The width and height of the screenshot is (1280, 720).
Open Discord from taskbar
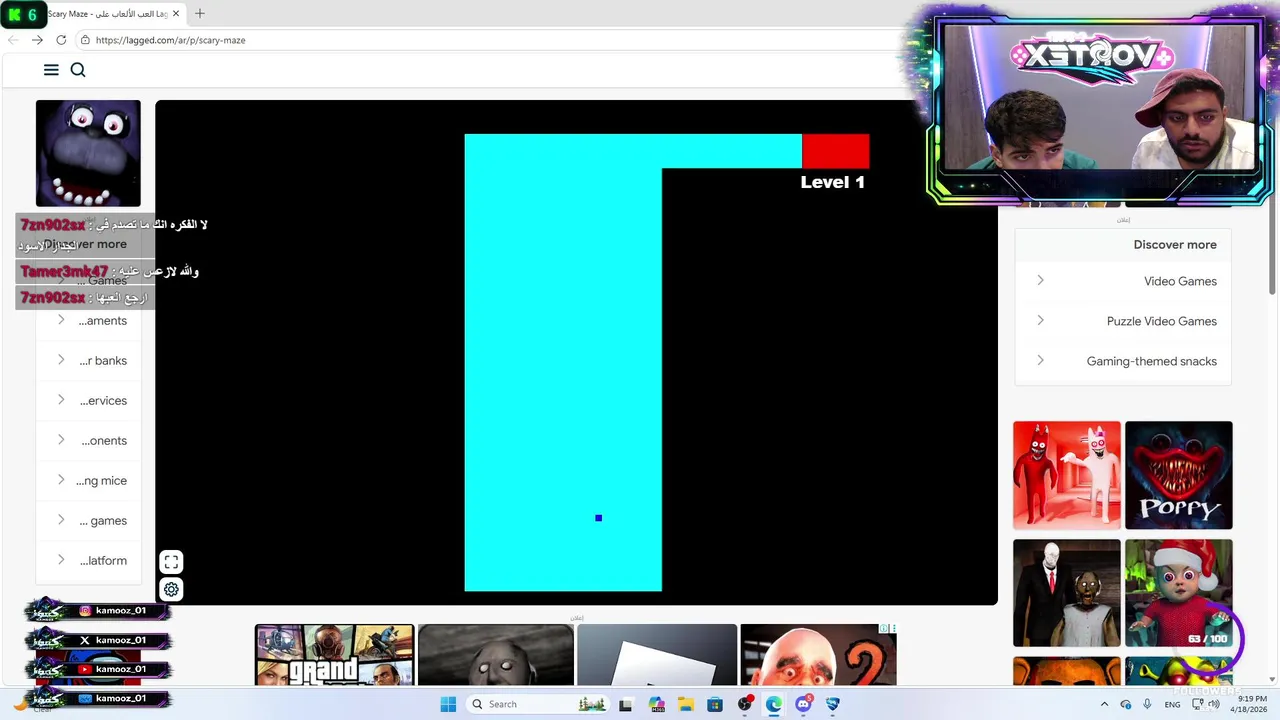point(803,704)
